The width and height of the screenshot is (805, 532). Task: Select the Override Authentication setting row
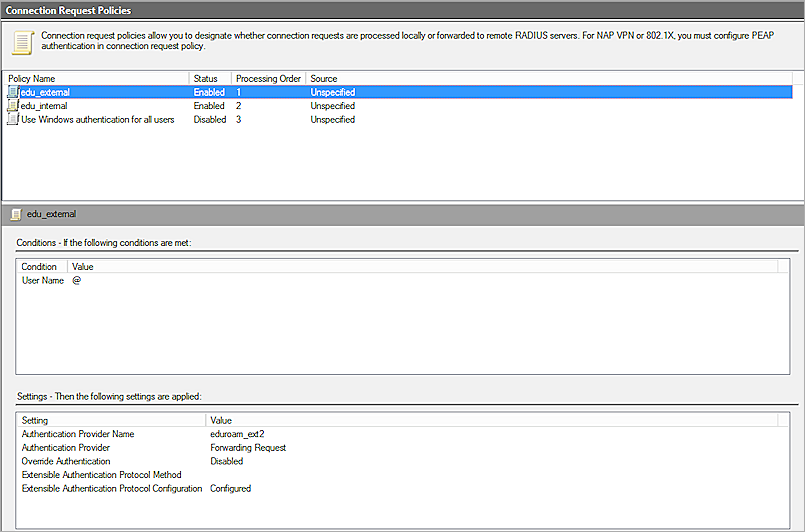click(66, 462)
